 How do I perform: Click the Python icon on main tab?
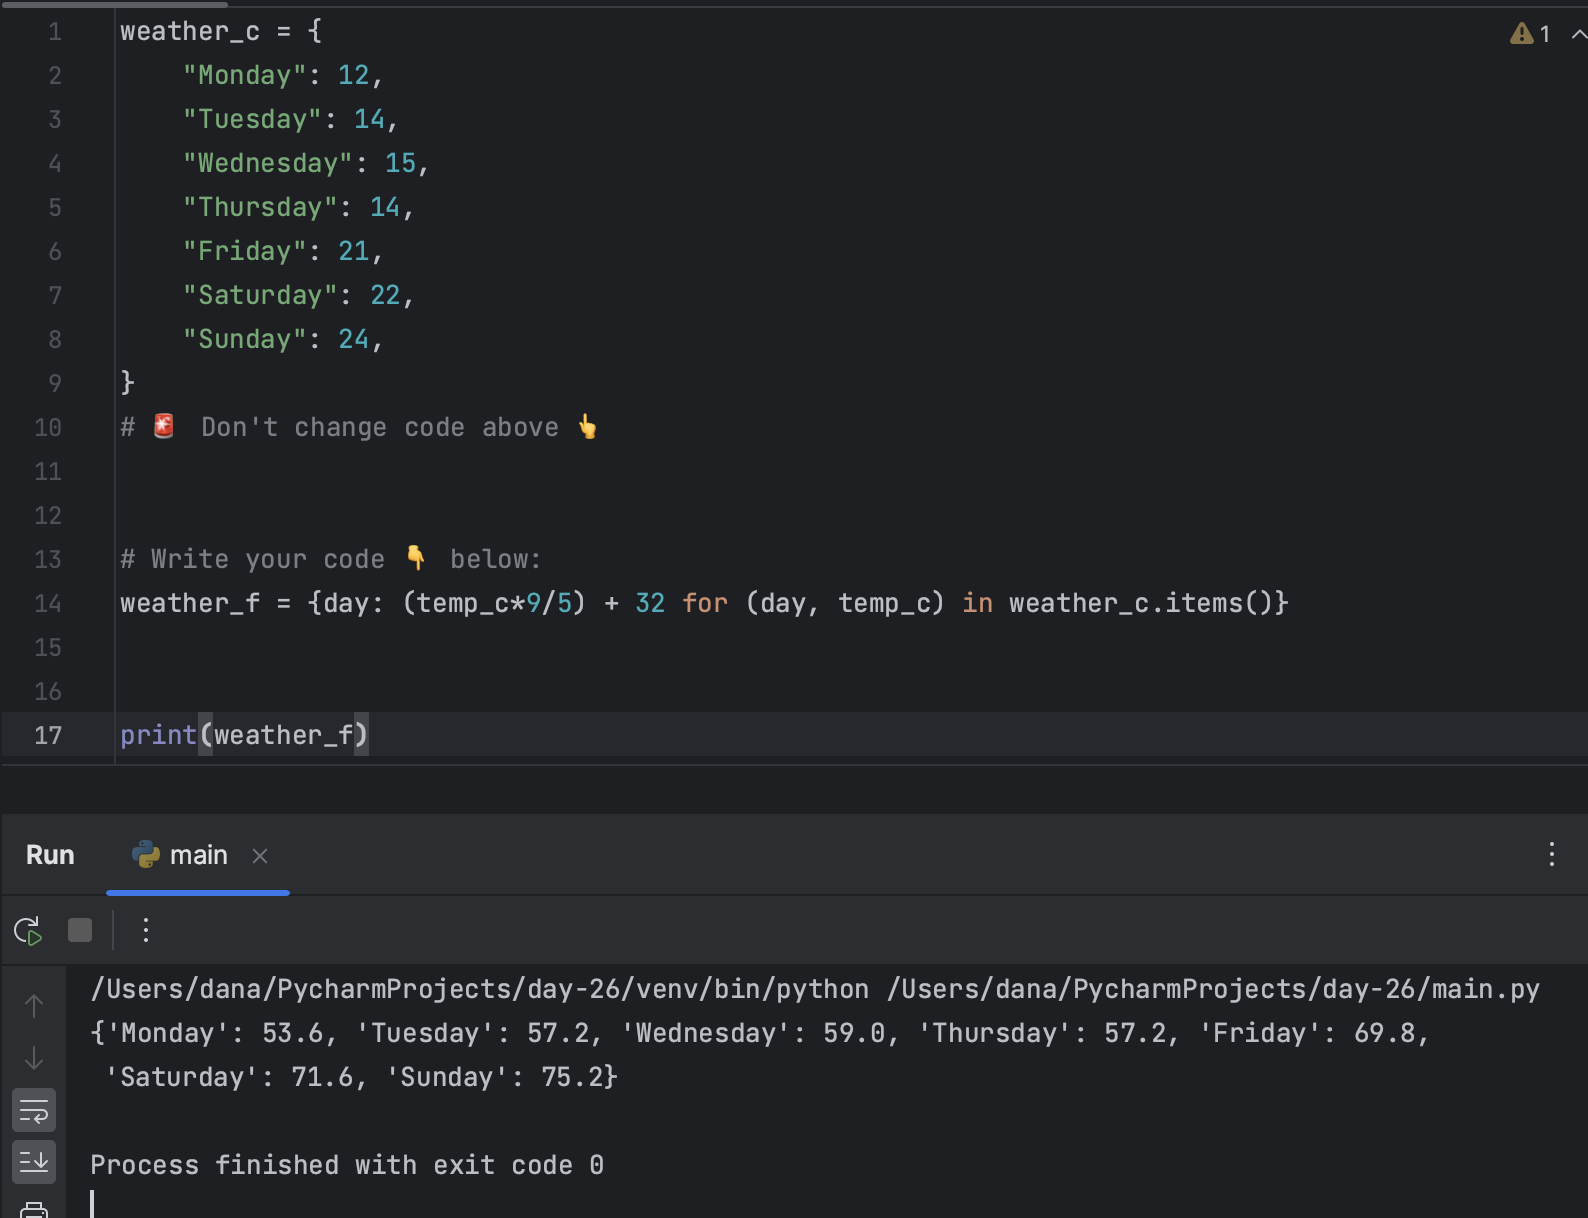pos(146,854)
